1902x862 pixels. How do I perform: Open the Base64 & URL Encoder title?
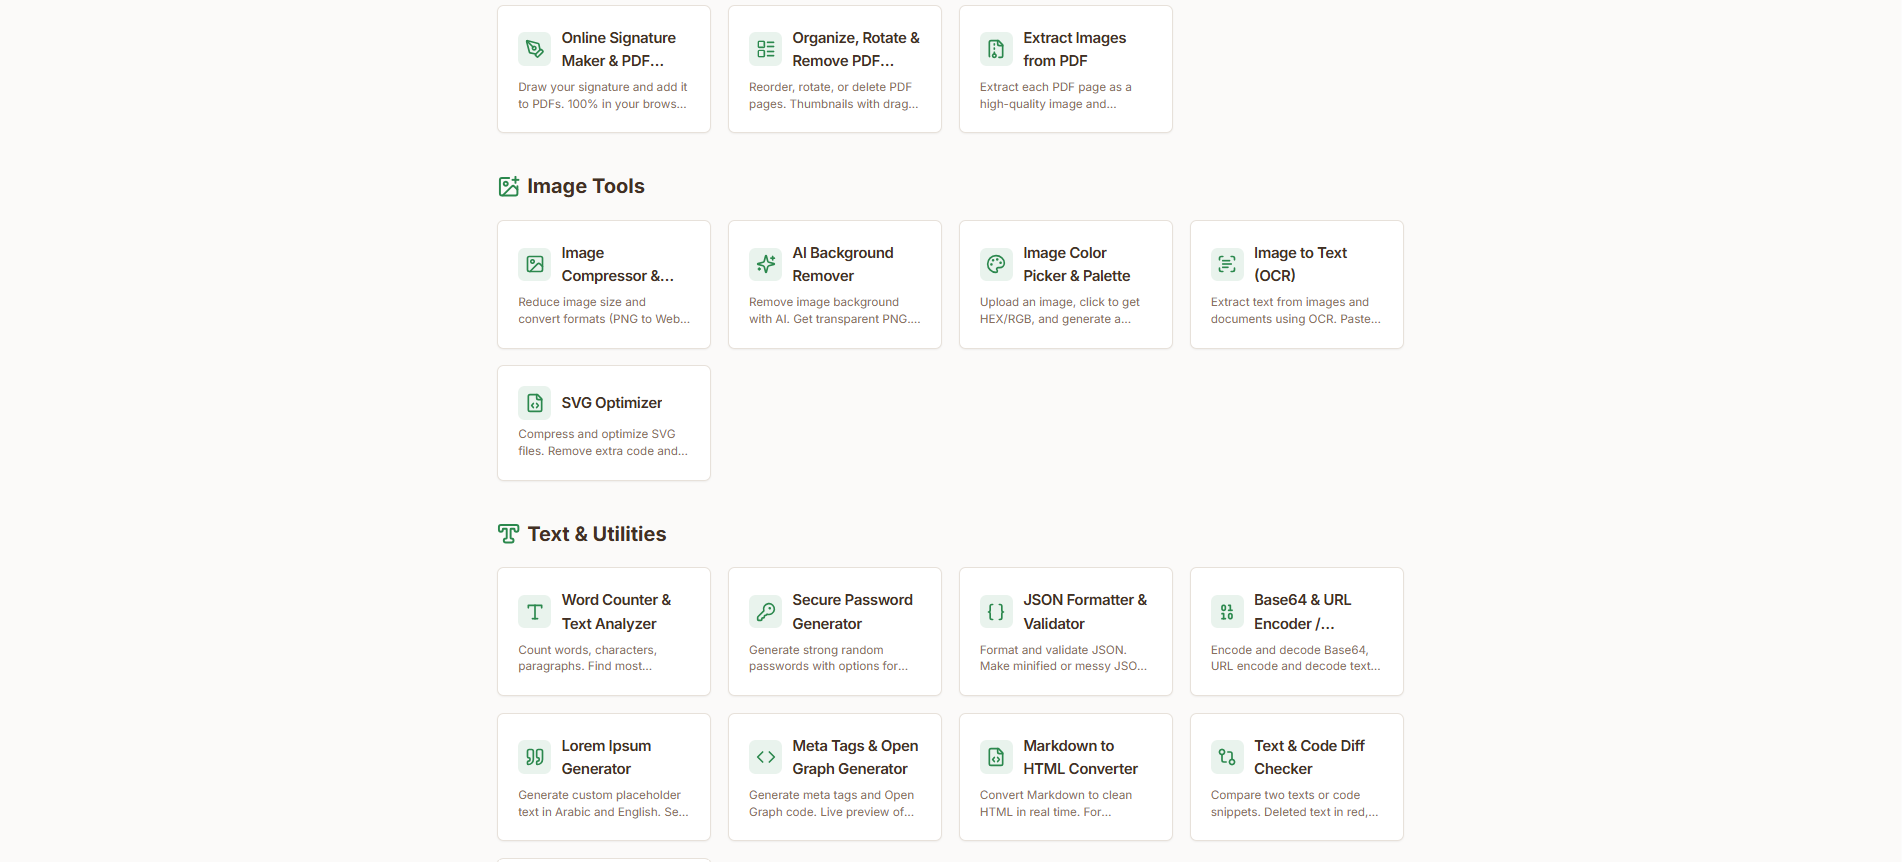point(1303,612)
